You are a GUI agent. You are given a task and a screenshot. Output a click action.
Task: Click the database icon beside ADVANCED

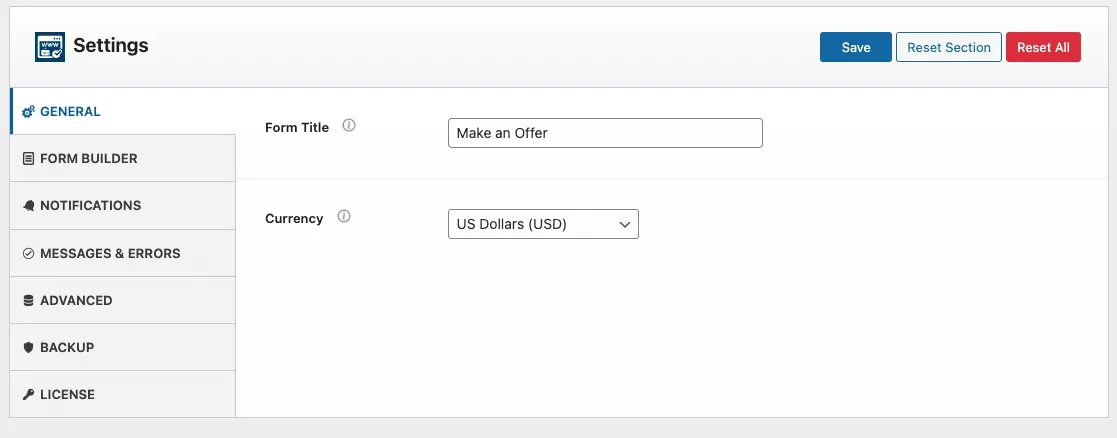(x=28, y=301)
